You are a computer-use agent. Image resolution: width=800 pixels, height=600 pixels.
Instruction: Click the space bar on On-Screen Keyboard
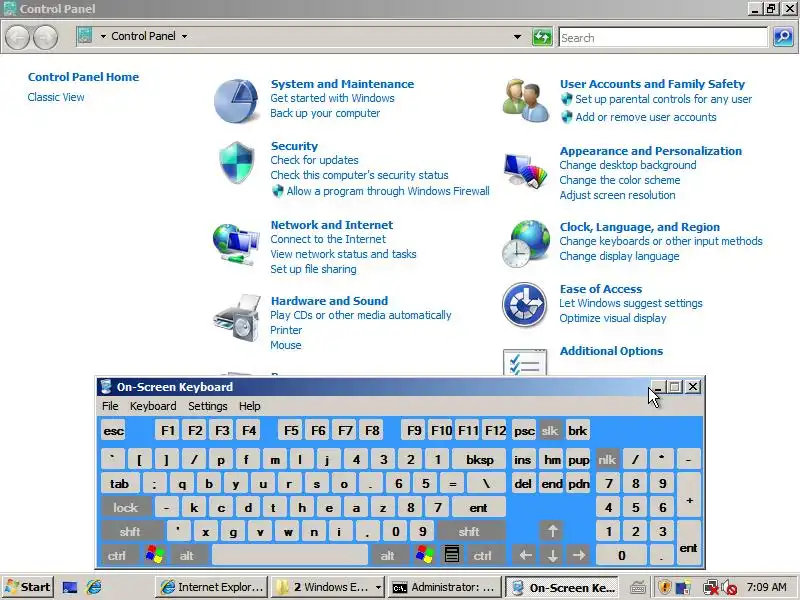coord(290,555)
